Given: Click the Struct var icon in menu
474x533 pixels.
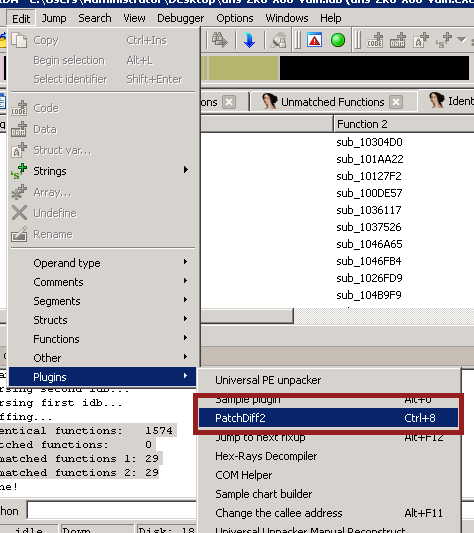Looking at the screenshot, I should point(19,150).
